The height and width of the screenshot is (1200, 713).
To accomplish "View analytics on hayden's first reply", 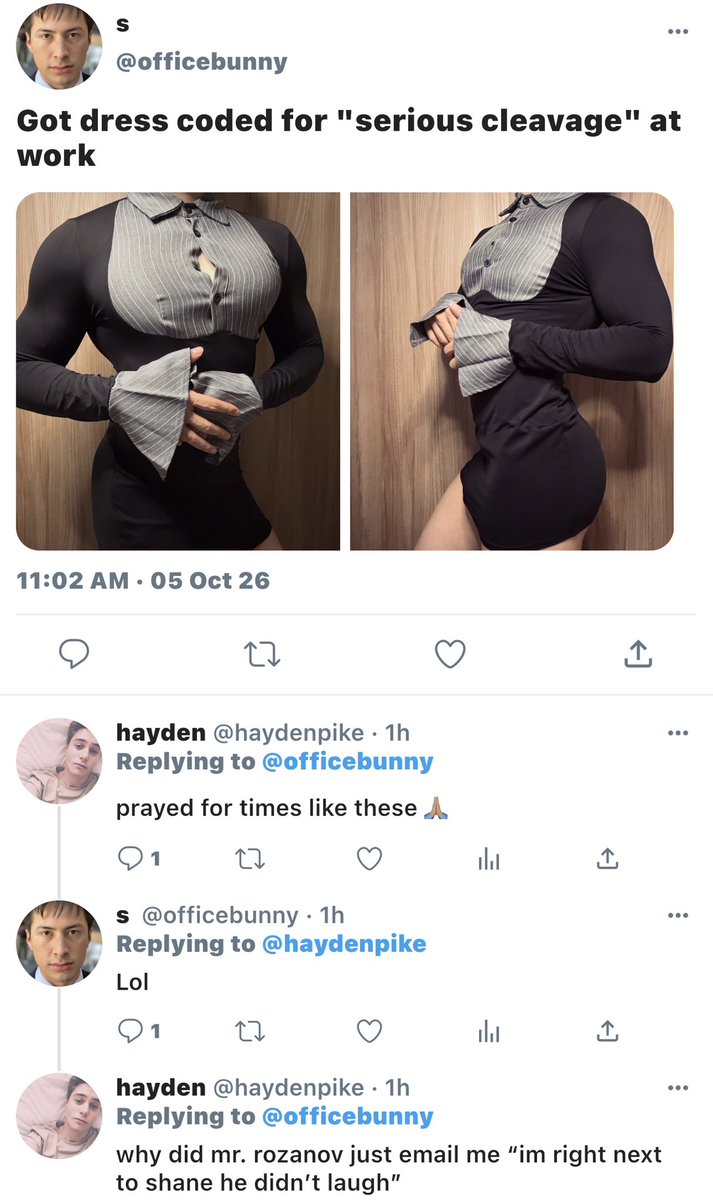I will (487, 859).
